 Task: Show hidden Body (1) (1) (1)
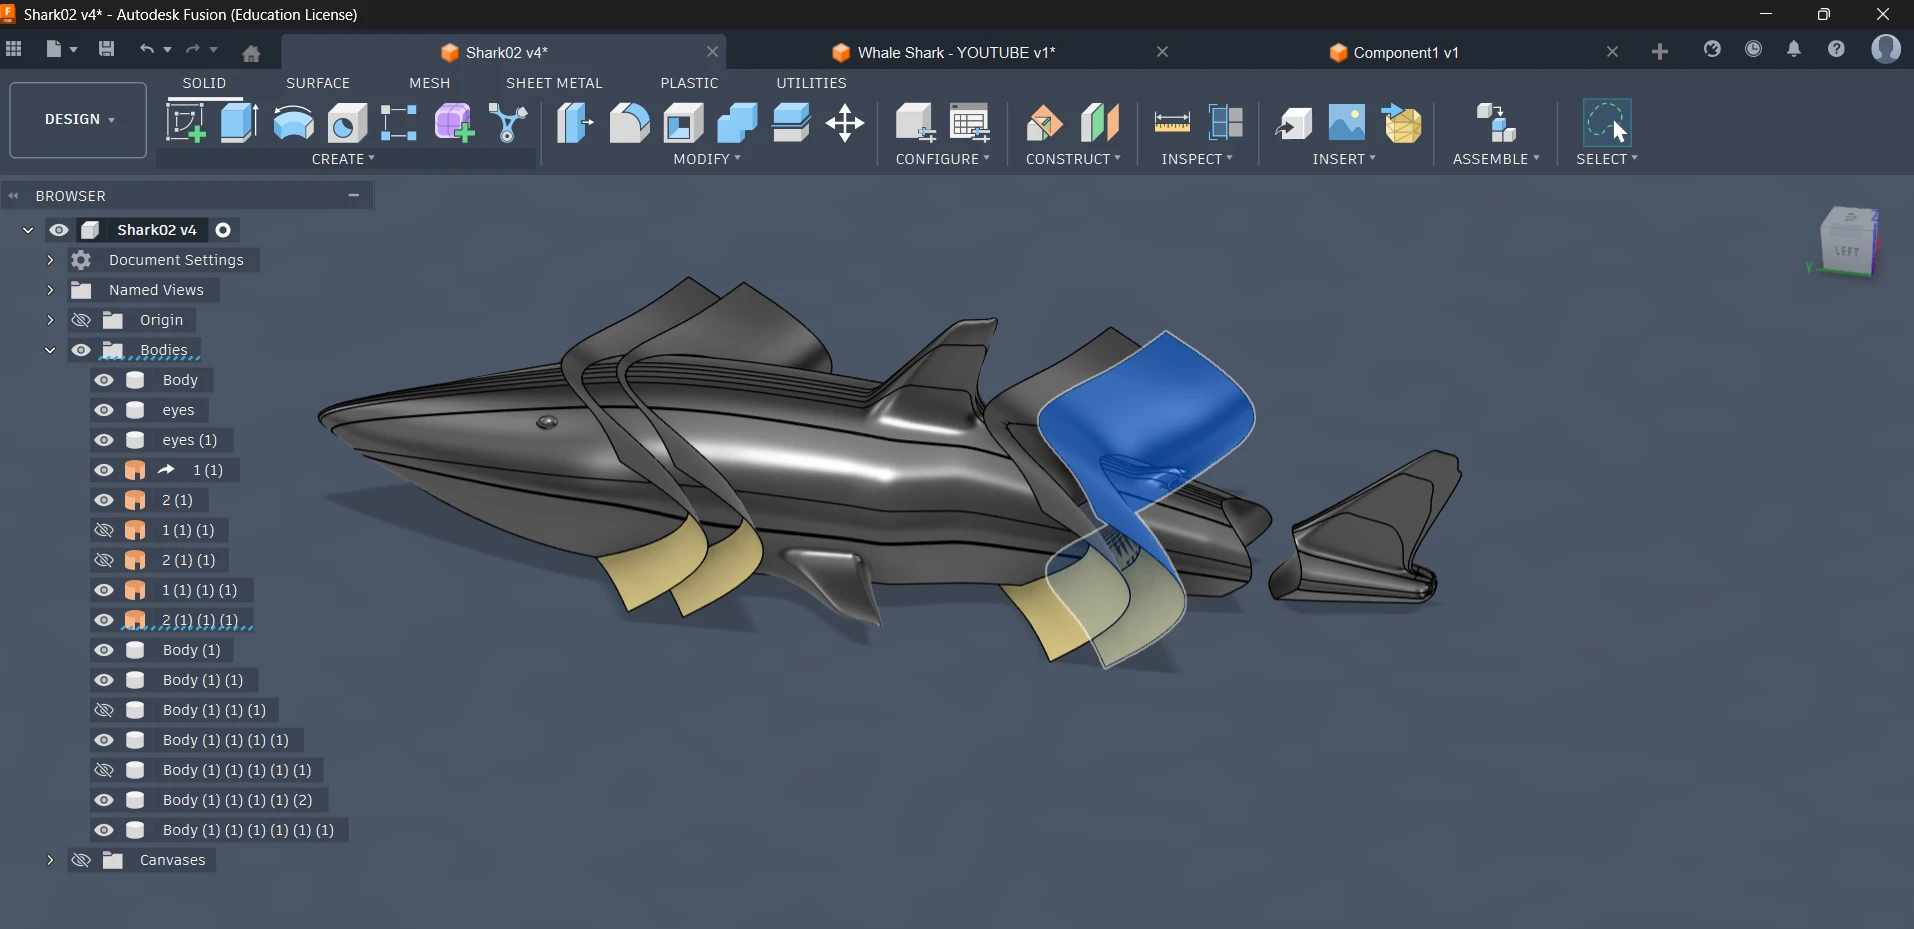104,710
